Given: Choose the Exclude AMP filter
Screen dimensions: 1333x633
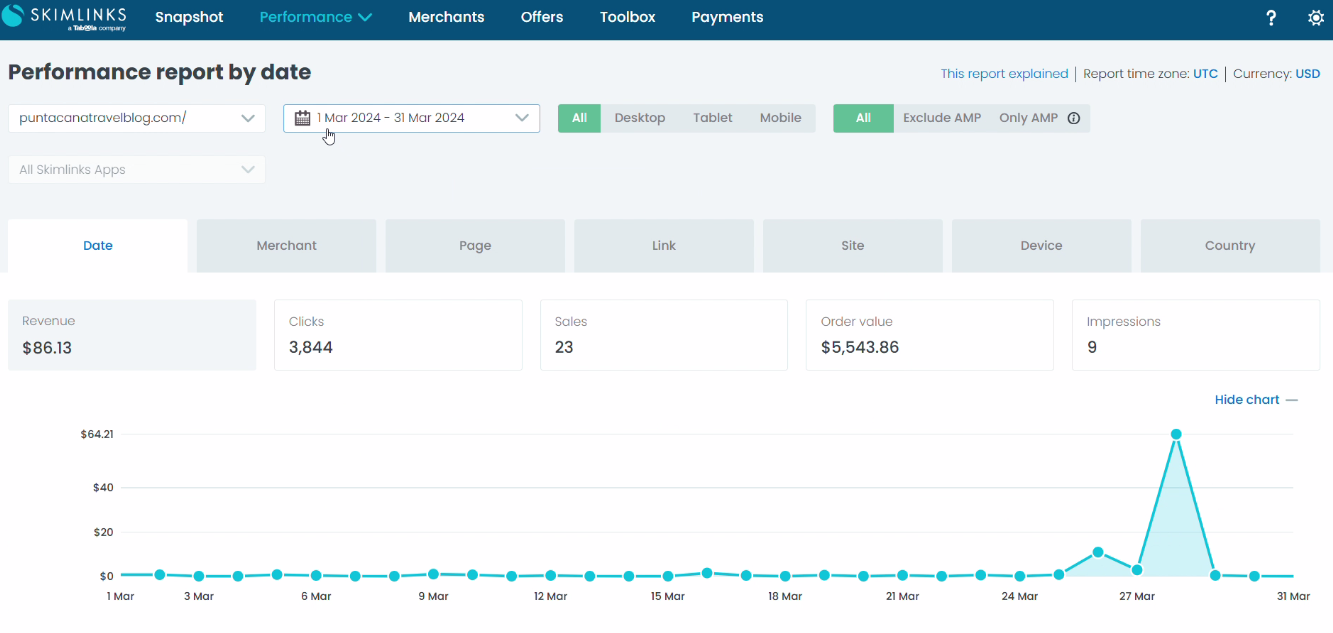Looking at the screenshot, I should click(942, 118).
